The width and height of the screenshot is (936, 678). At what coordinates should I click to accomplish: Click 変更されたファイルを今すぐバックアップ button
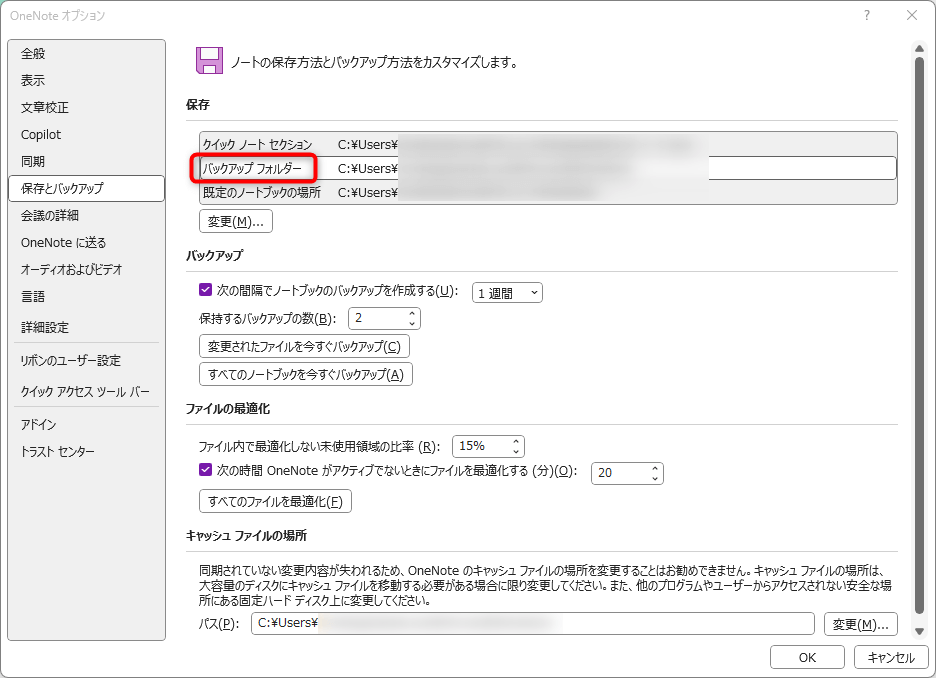click(x=304, y=346)
